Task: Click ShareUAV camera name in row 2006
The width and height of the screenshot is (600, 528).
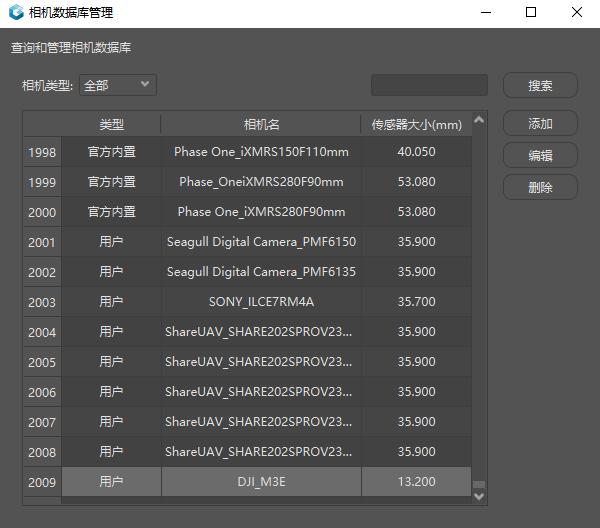Action: (x=258, y=392)
